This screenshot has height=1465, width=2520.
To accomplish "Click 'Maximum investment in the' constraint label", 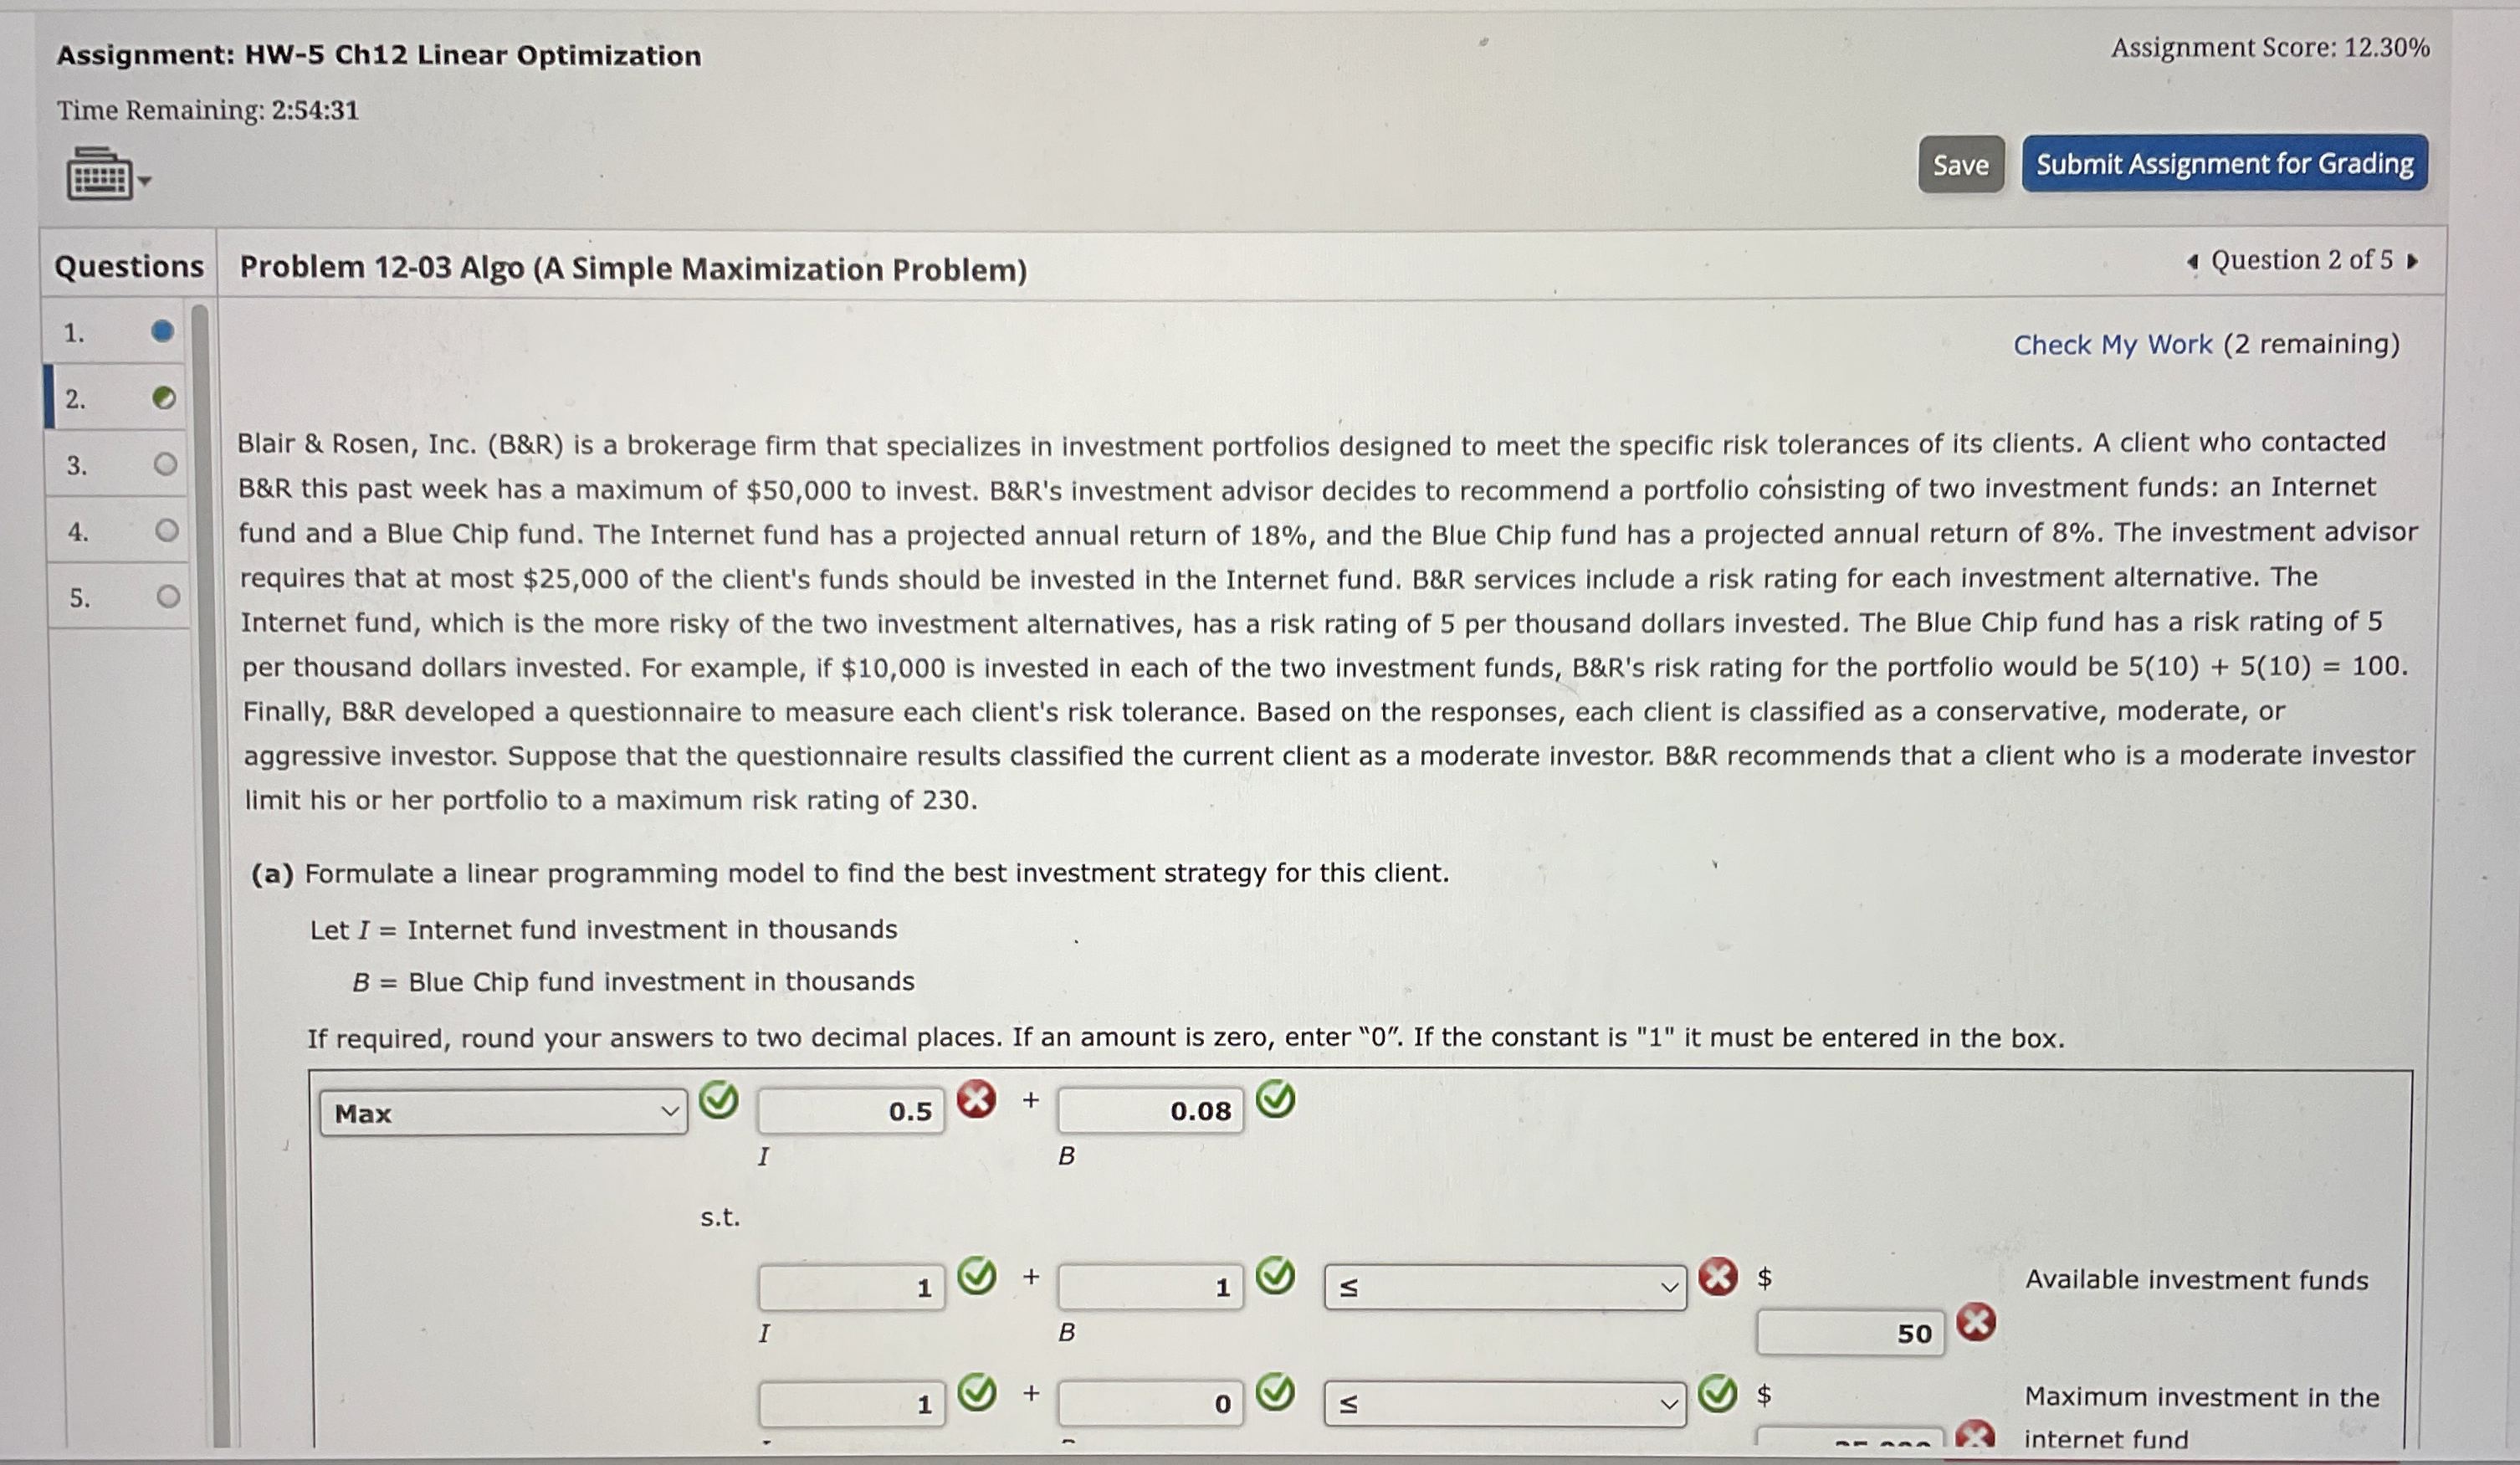I will pyautogui.click(x=2202, y=1397).
